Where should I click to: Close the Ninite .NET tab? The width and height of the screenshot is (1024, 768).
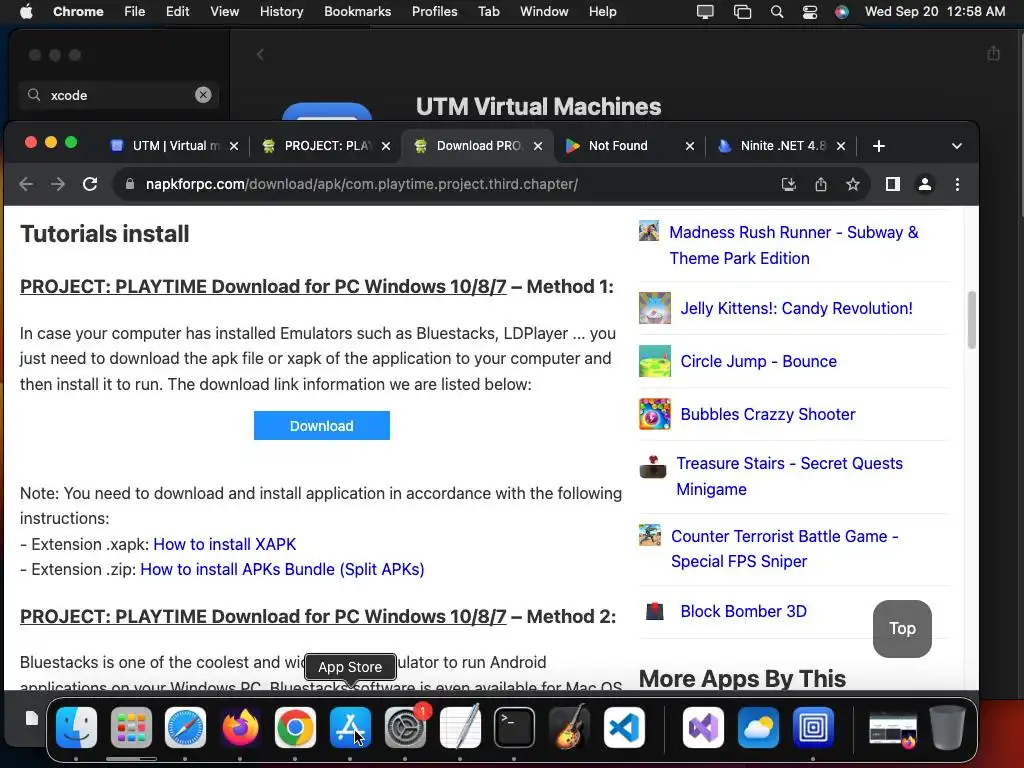[x=841, y=146]
